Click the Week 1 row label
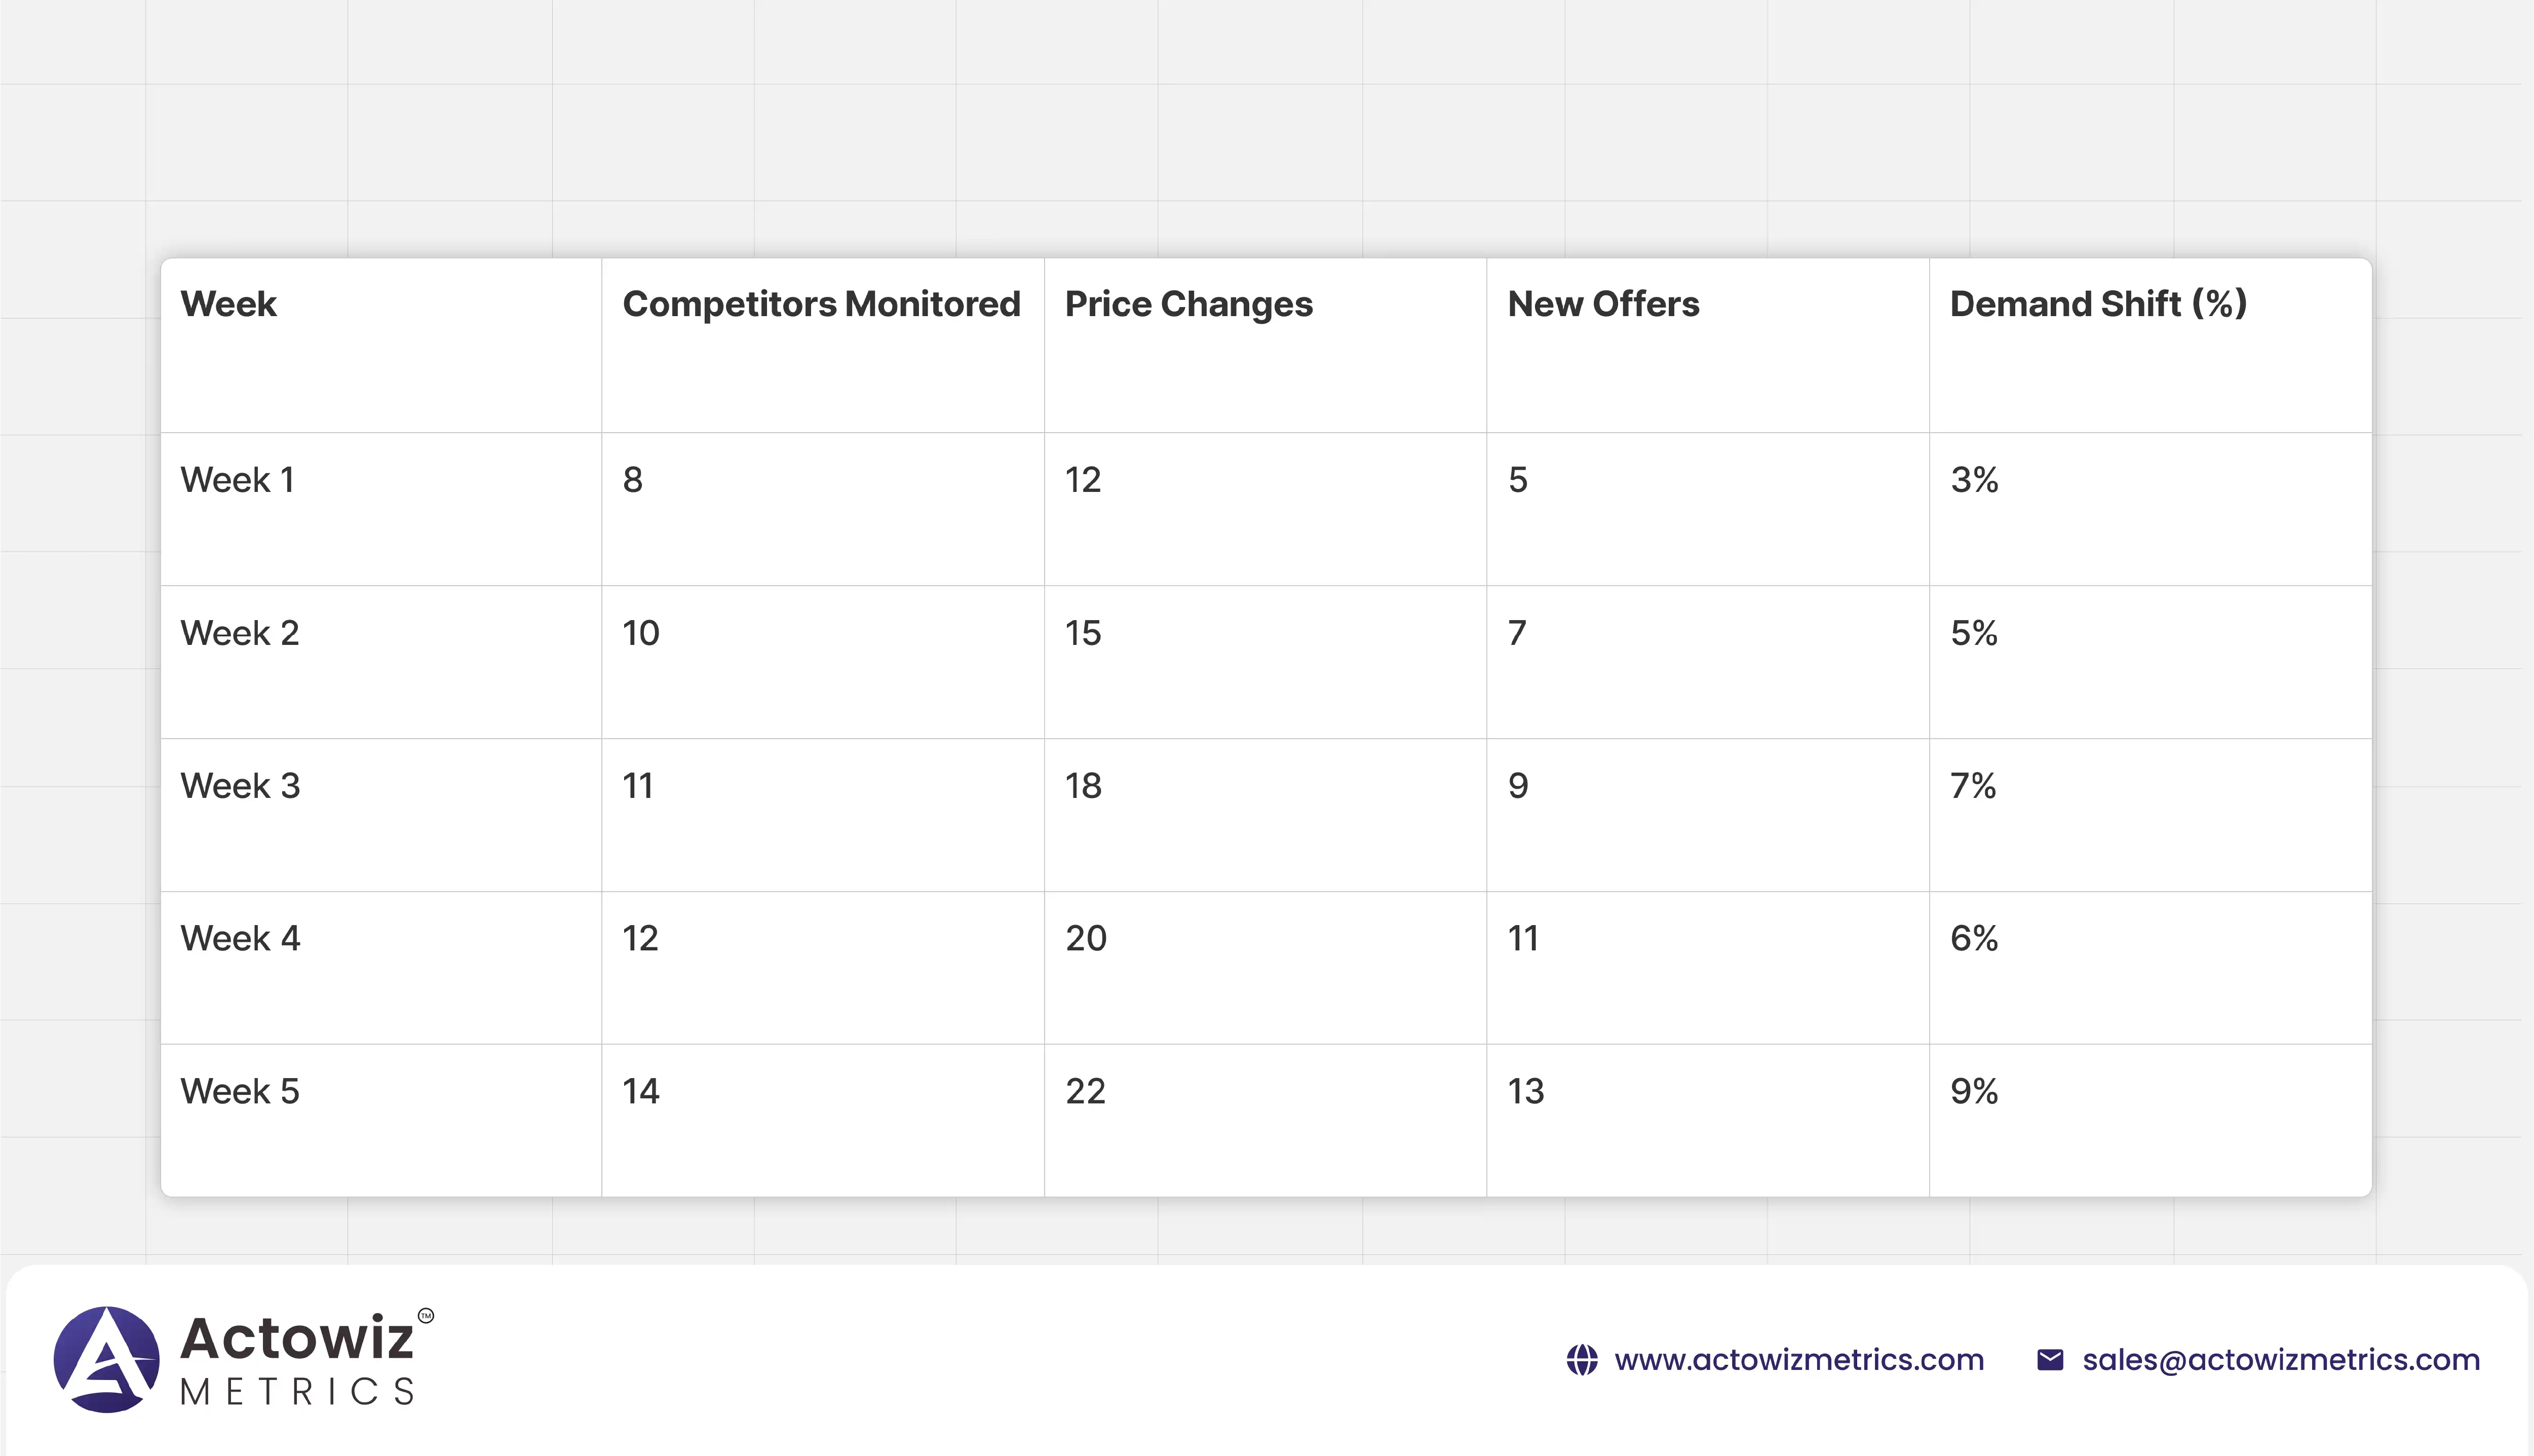The image size is (2534, 1456). [x=237, y=480]
